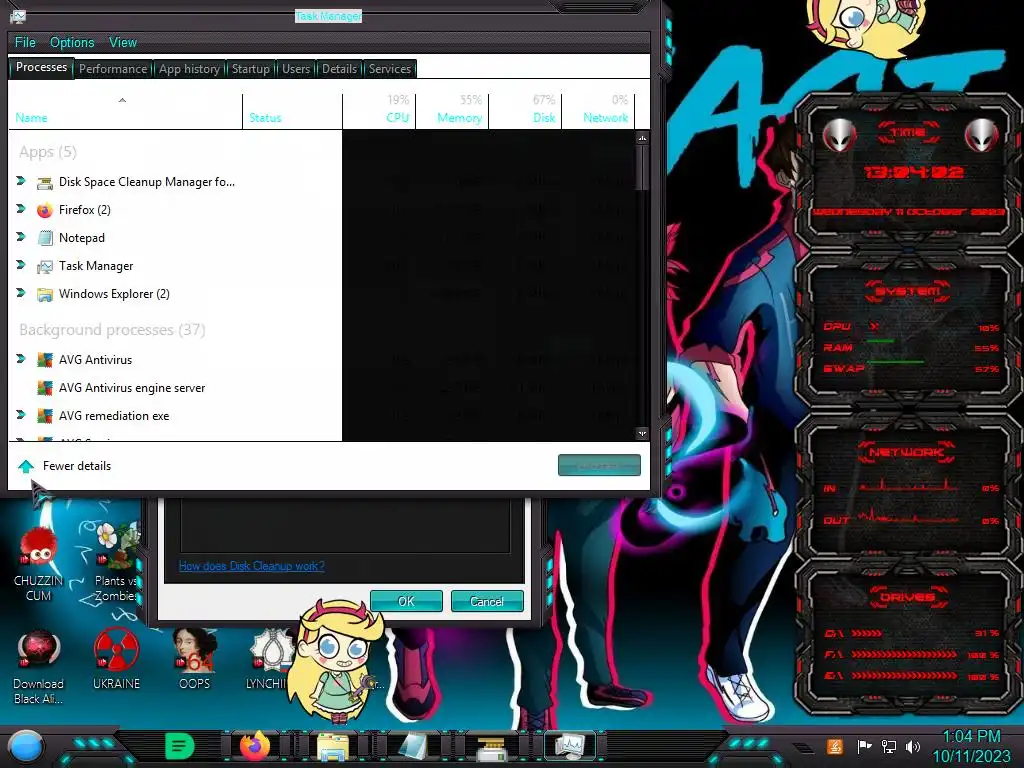Switch to Disk Cleanup on the taskbar
Viewport: 1024px width, 768px height.
[490, 748]
